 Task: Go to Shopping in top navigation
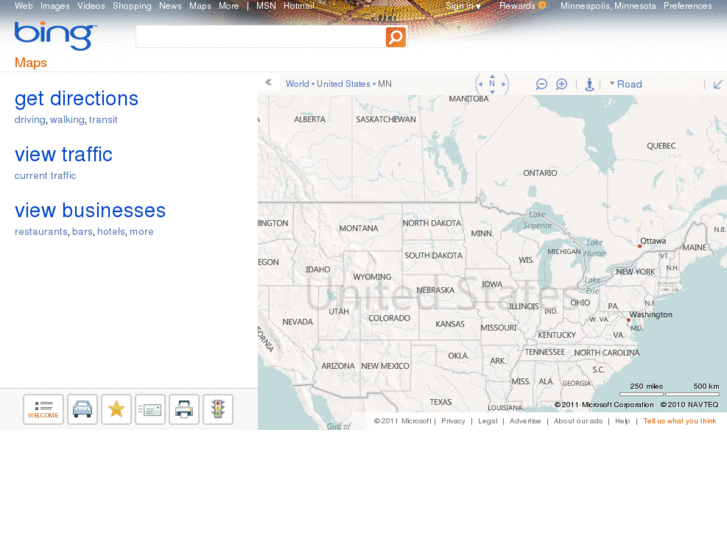(132, 6)
